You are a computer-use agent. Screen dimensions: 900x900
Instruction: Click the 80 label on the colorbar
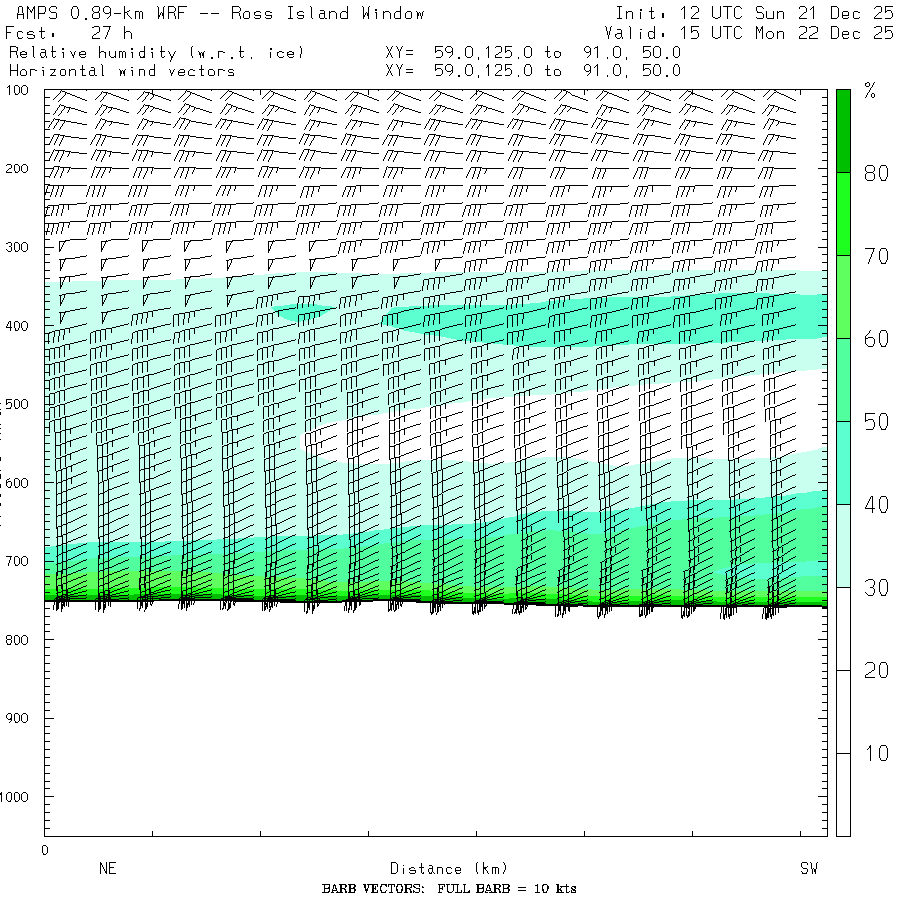[x=876, y=173]
